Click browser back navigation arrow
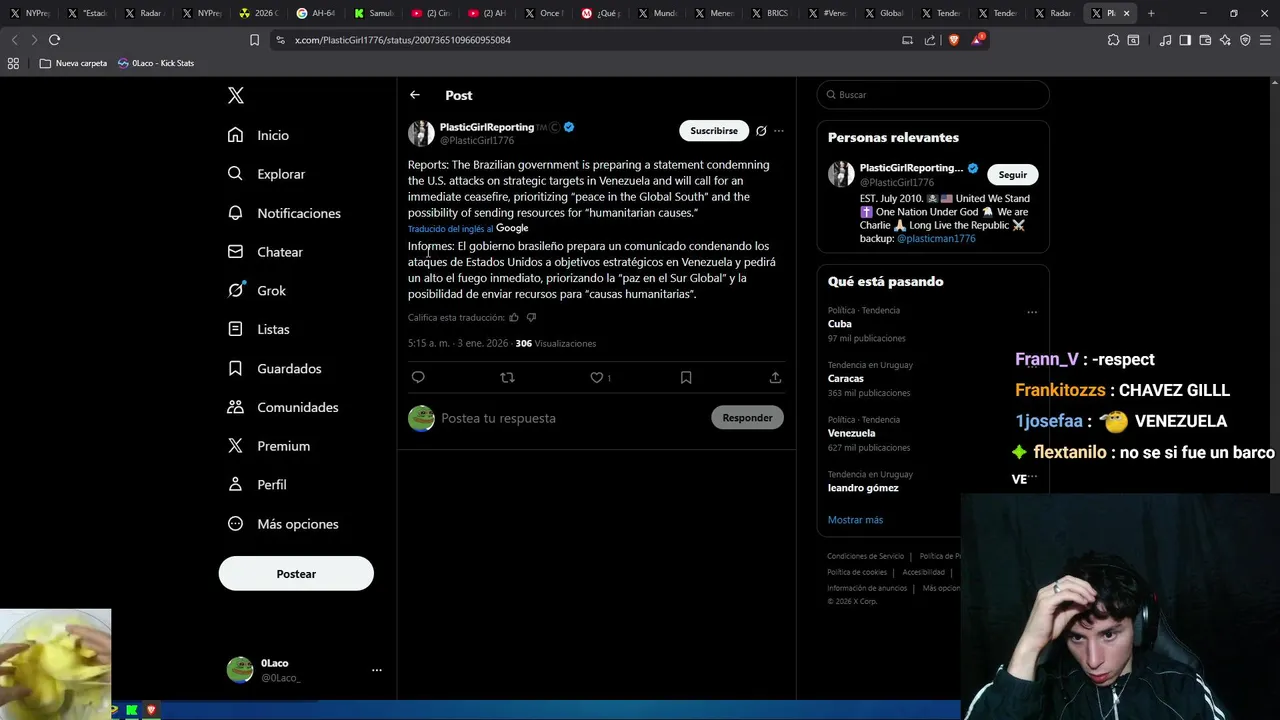This screenshot has height=720, width=1280. click(x=14, y=40)
